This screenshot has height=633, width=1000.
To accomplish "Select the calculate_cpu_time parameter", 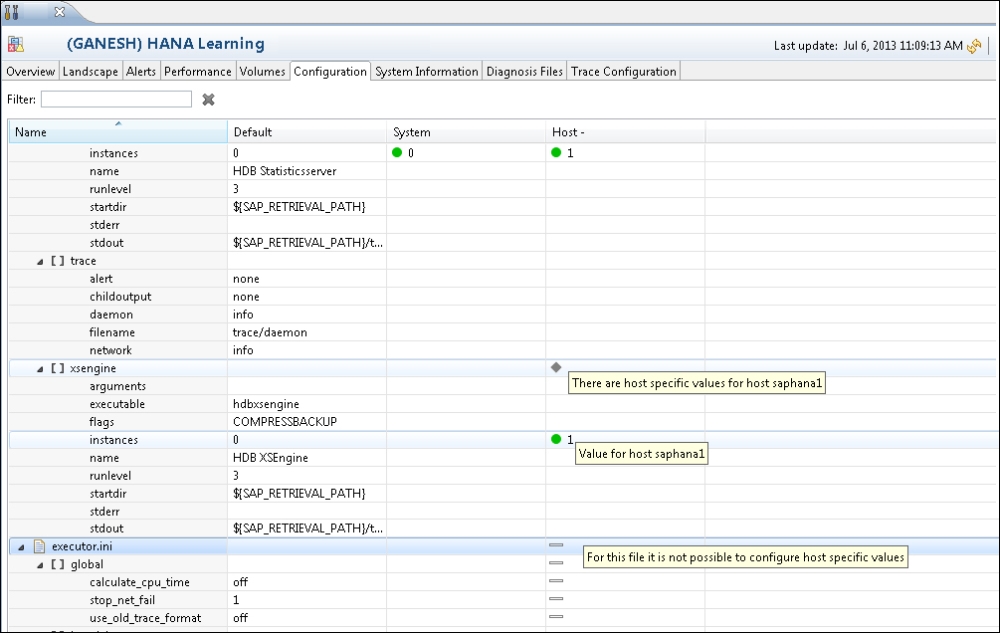I will tap(504, 582).
